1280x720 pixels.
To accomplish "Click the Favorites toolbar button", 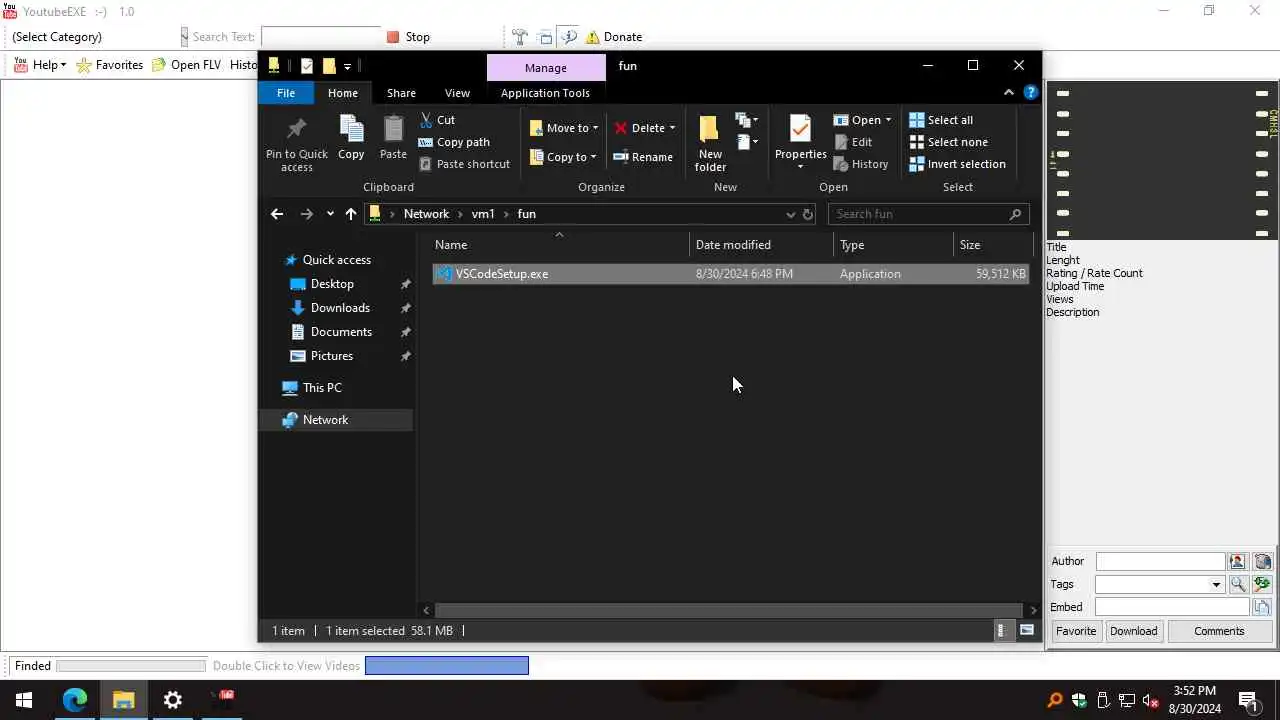I will [110, 65].
